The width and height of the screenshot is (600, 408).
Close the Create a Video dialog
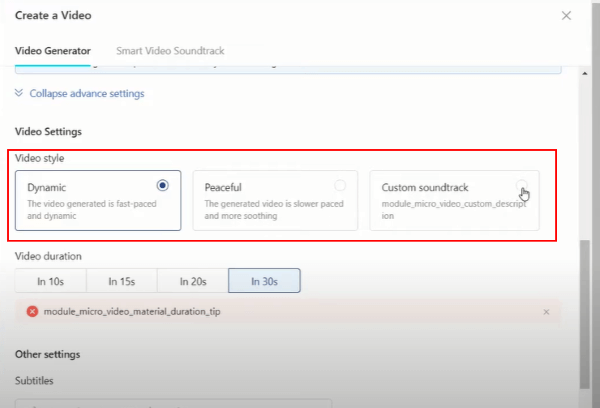tap(566, 16)
